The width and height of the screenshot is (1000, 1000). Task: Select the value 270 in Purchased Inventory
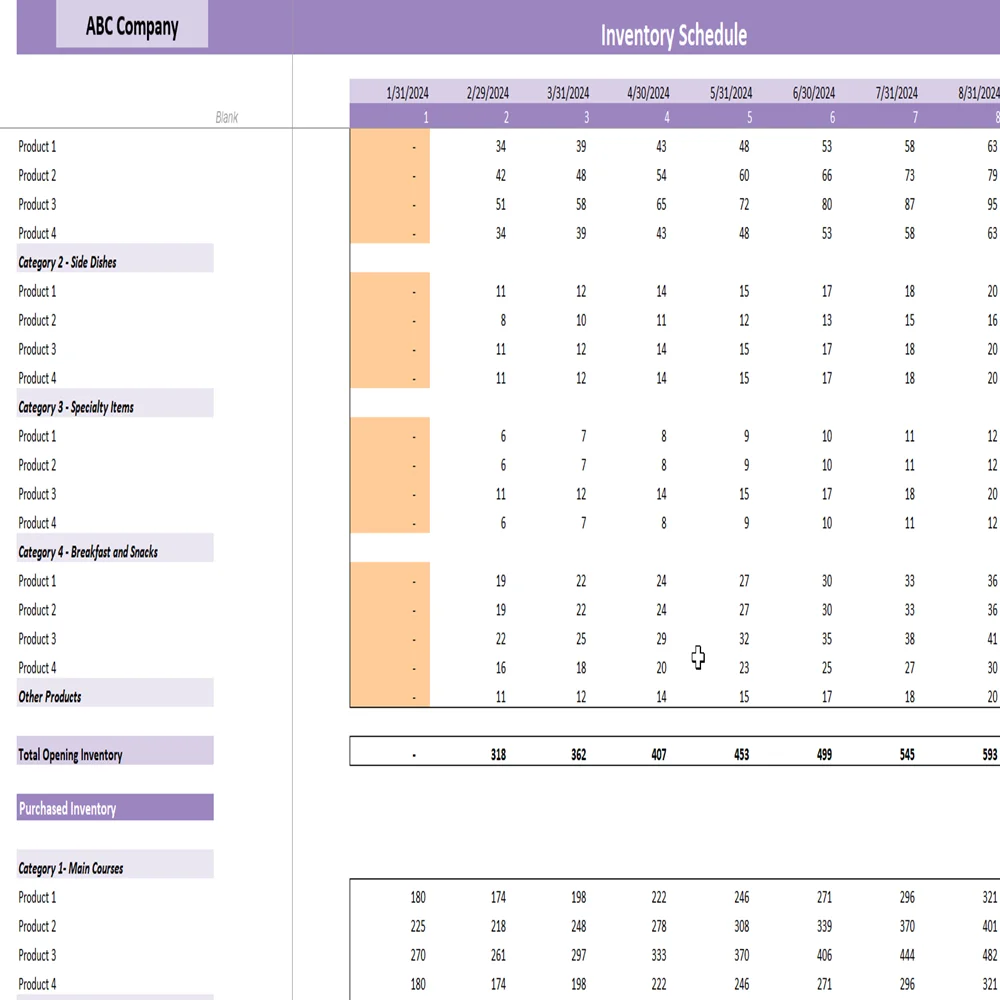pyautogui.click(x=417, y=955)
